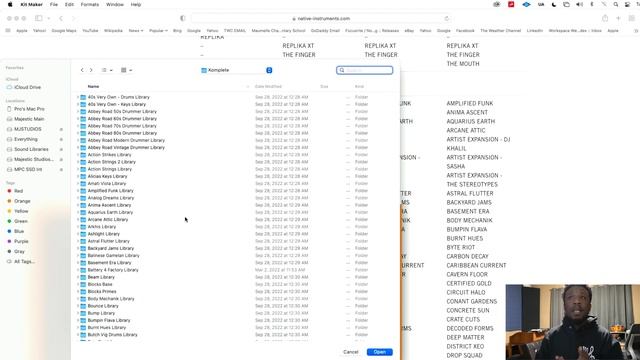The image size is (640, 360).
Task: Select Balinese Gamelan Library folder
Action: (x=113, y=256)
